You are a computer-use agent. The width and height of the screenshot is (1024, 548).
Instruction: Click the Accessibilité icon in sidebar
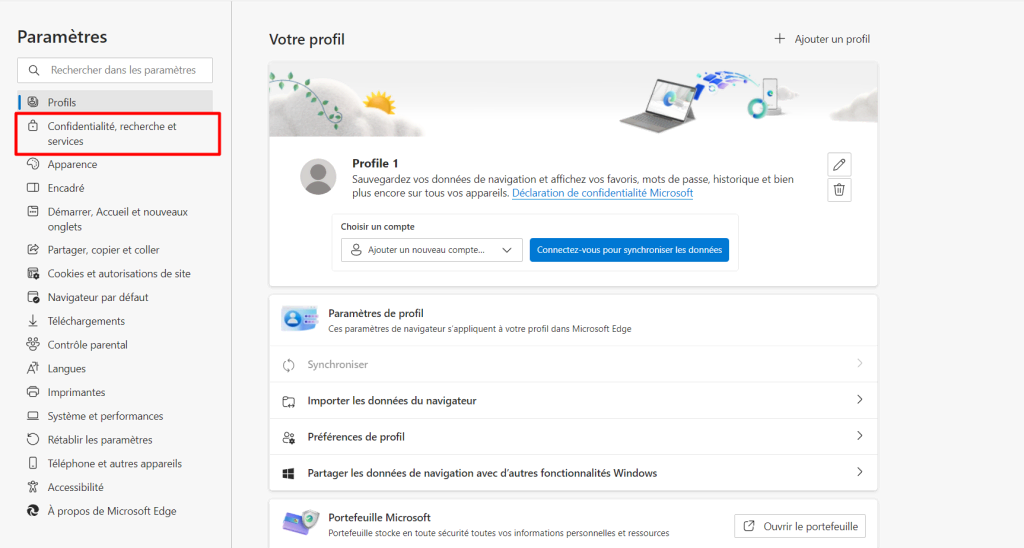pos(33,487)
